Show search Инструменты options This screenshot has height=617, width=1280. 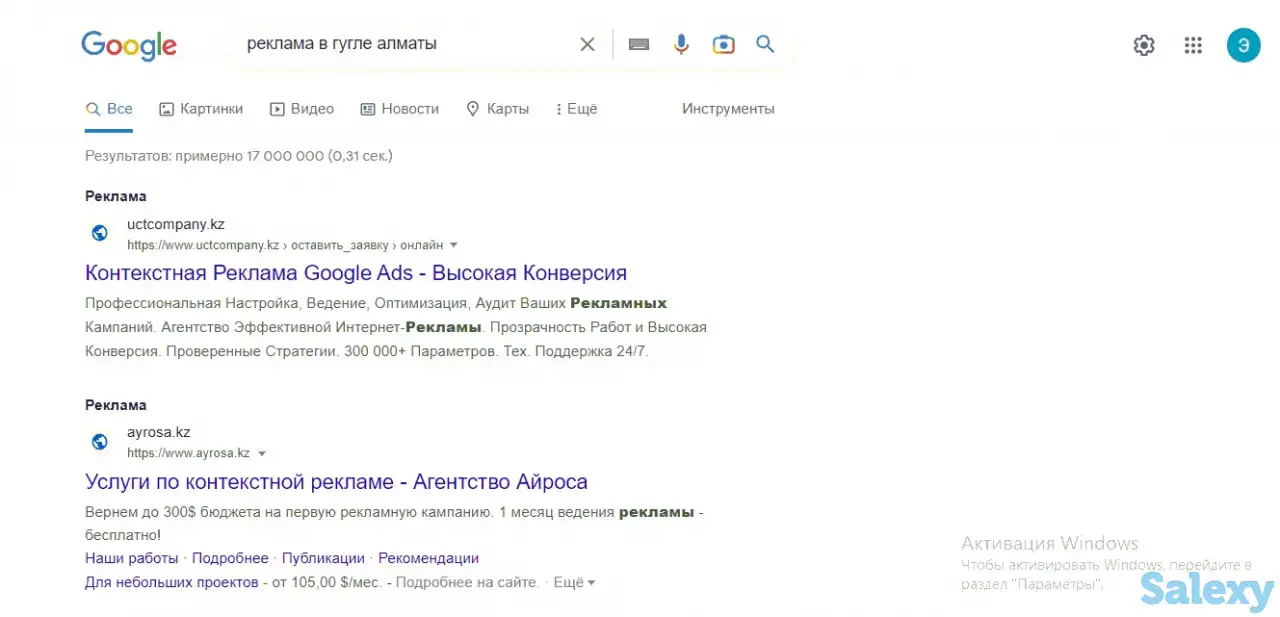click(728, 109)
